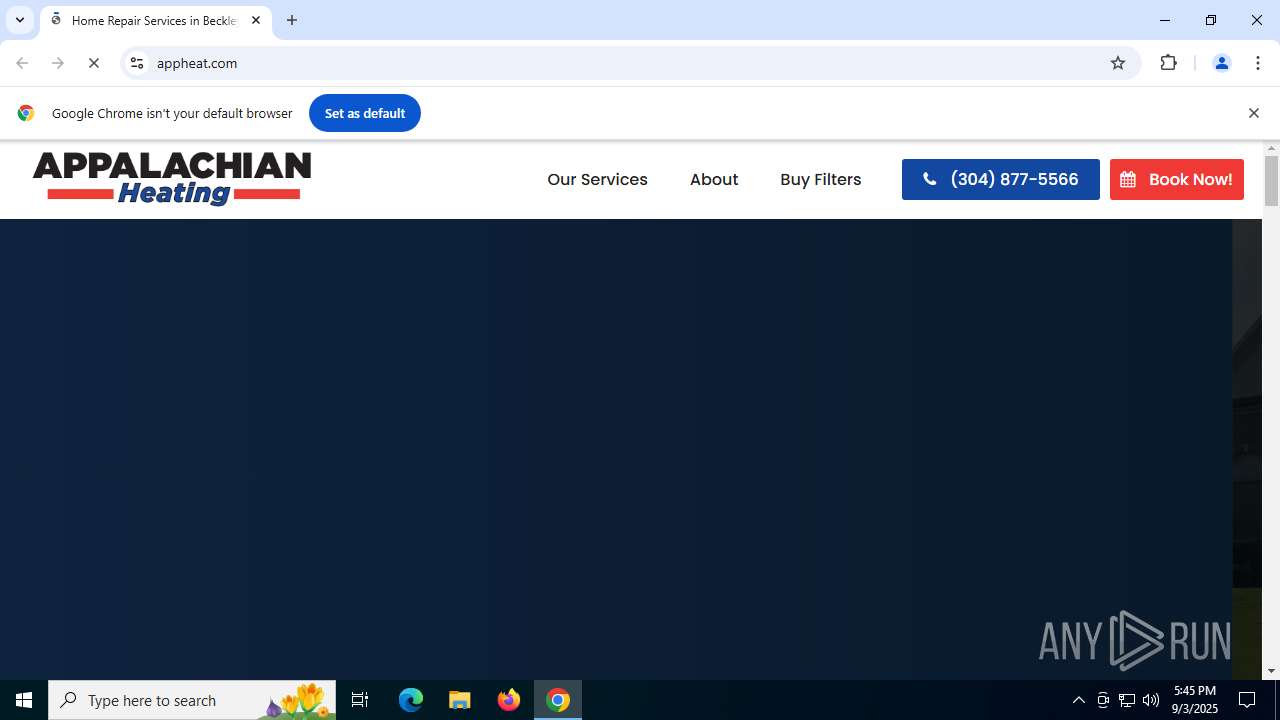
Task: Open Task View on taskbar
Action: [360, 700]
